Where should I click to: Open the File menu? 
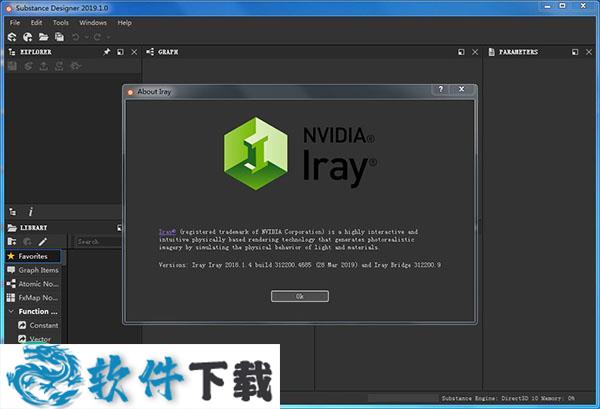[15, 23]
